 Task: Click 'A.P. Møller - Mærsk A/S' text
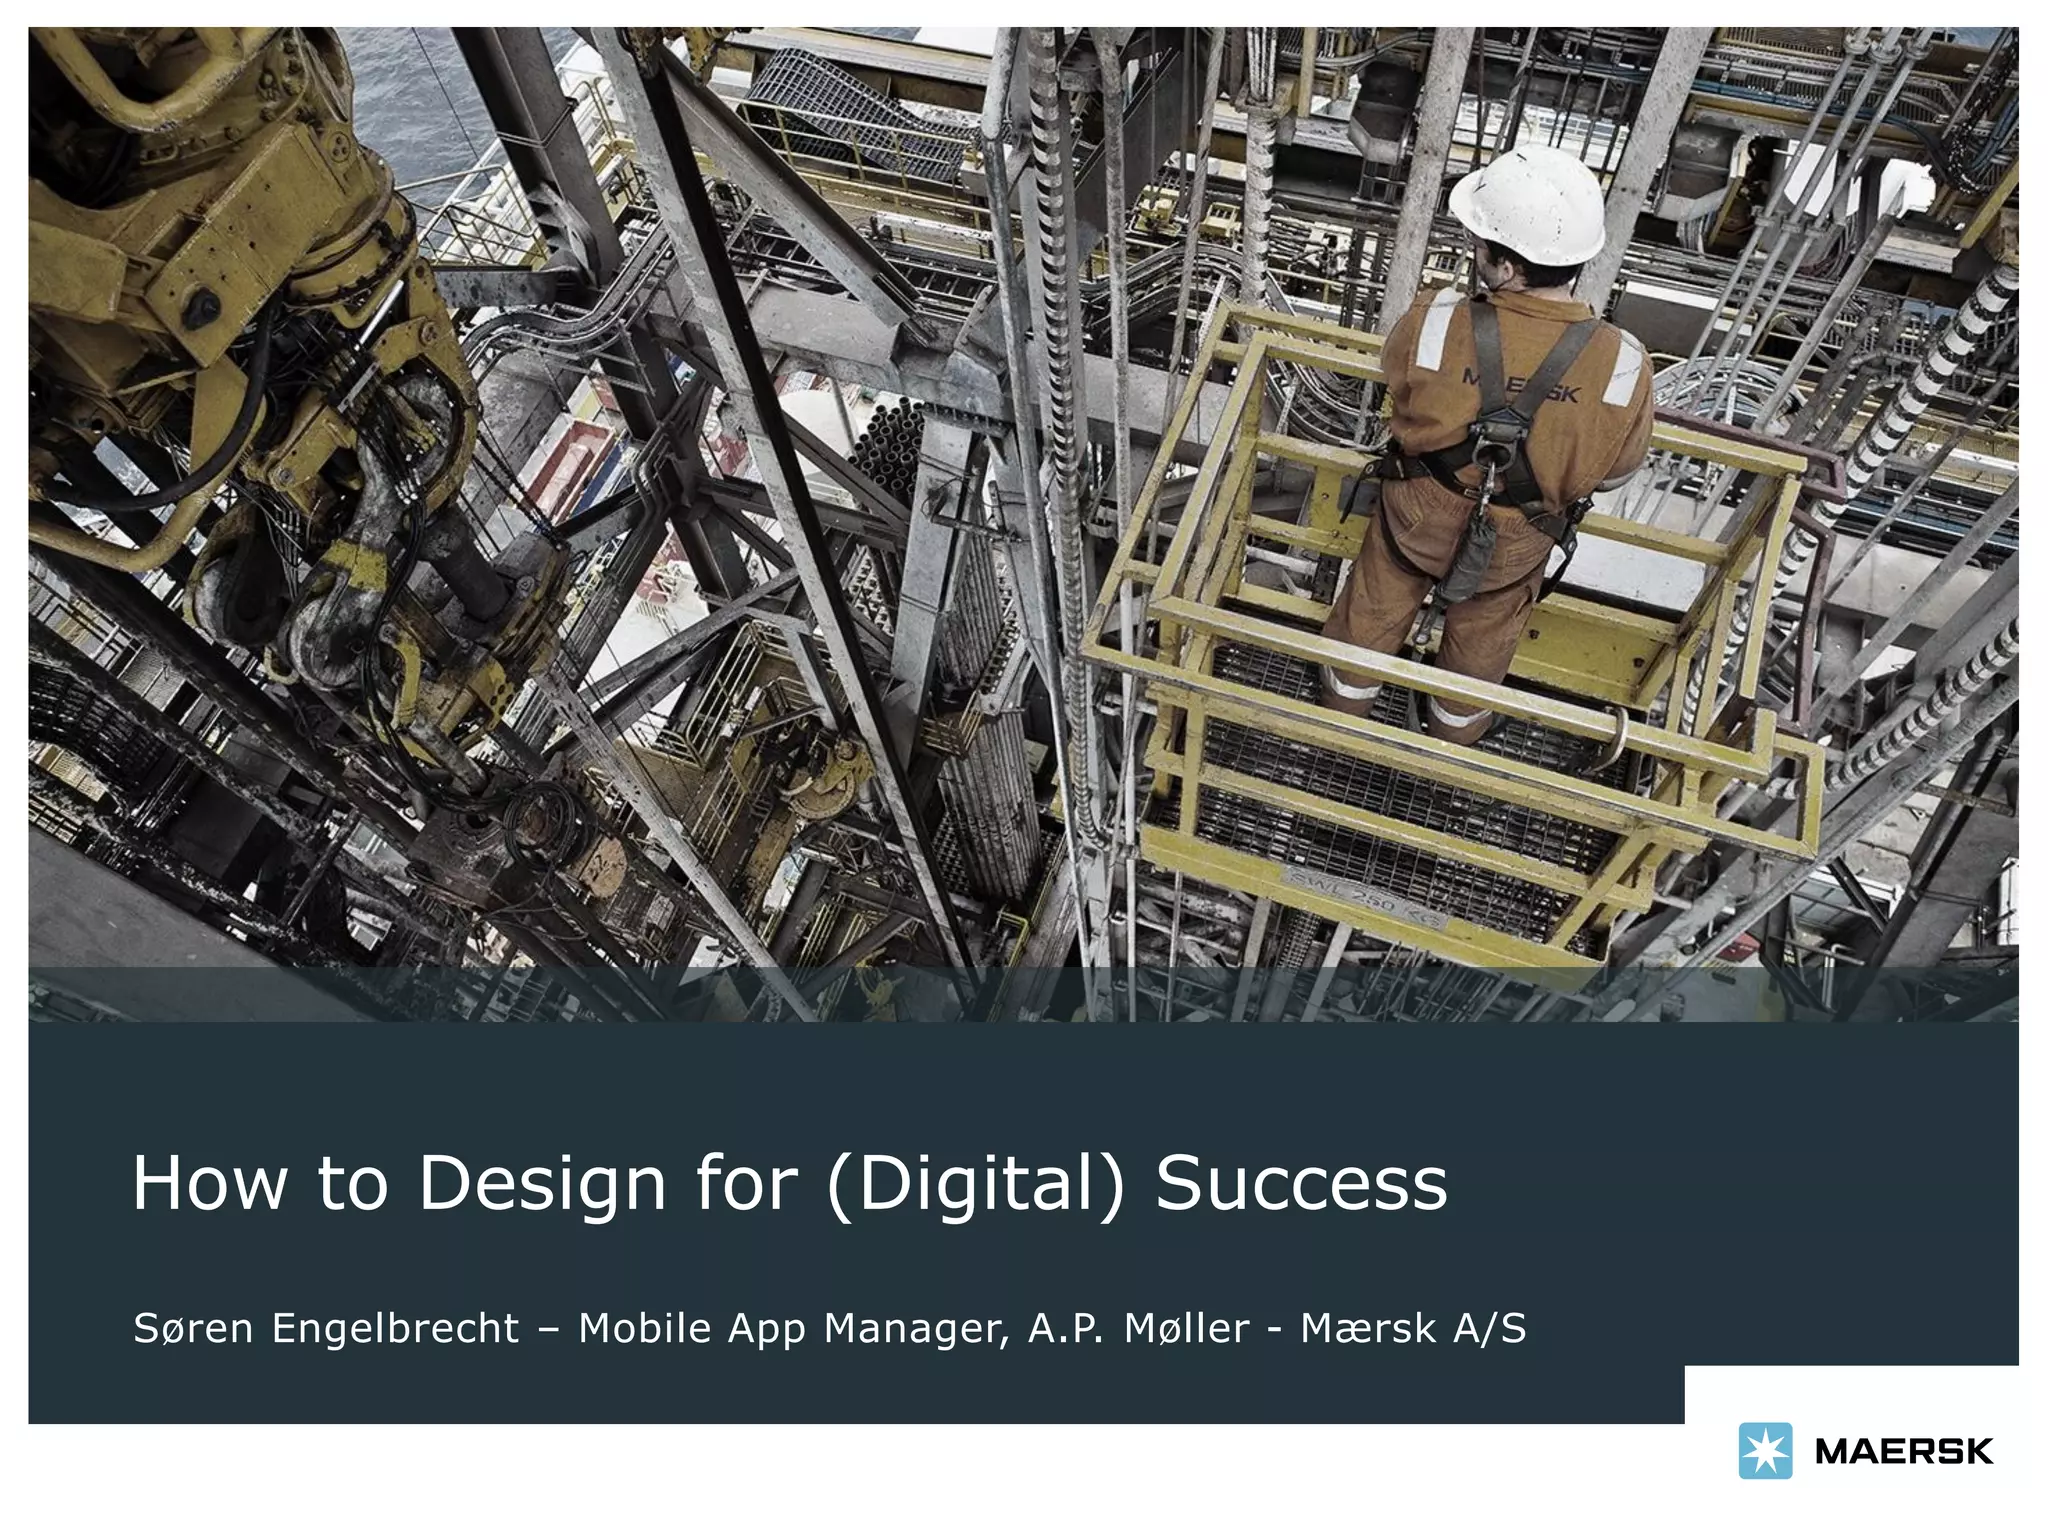[1276, 1328]
